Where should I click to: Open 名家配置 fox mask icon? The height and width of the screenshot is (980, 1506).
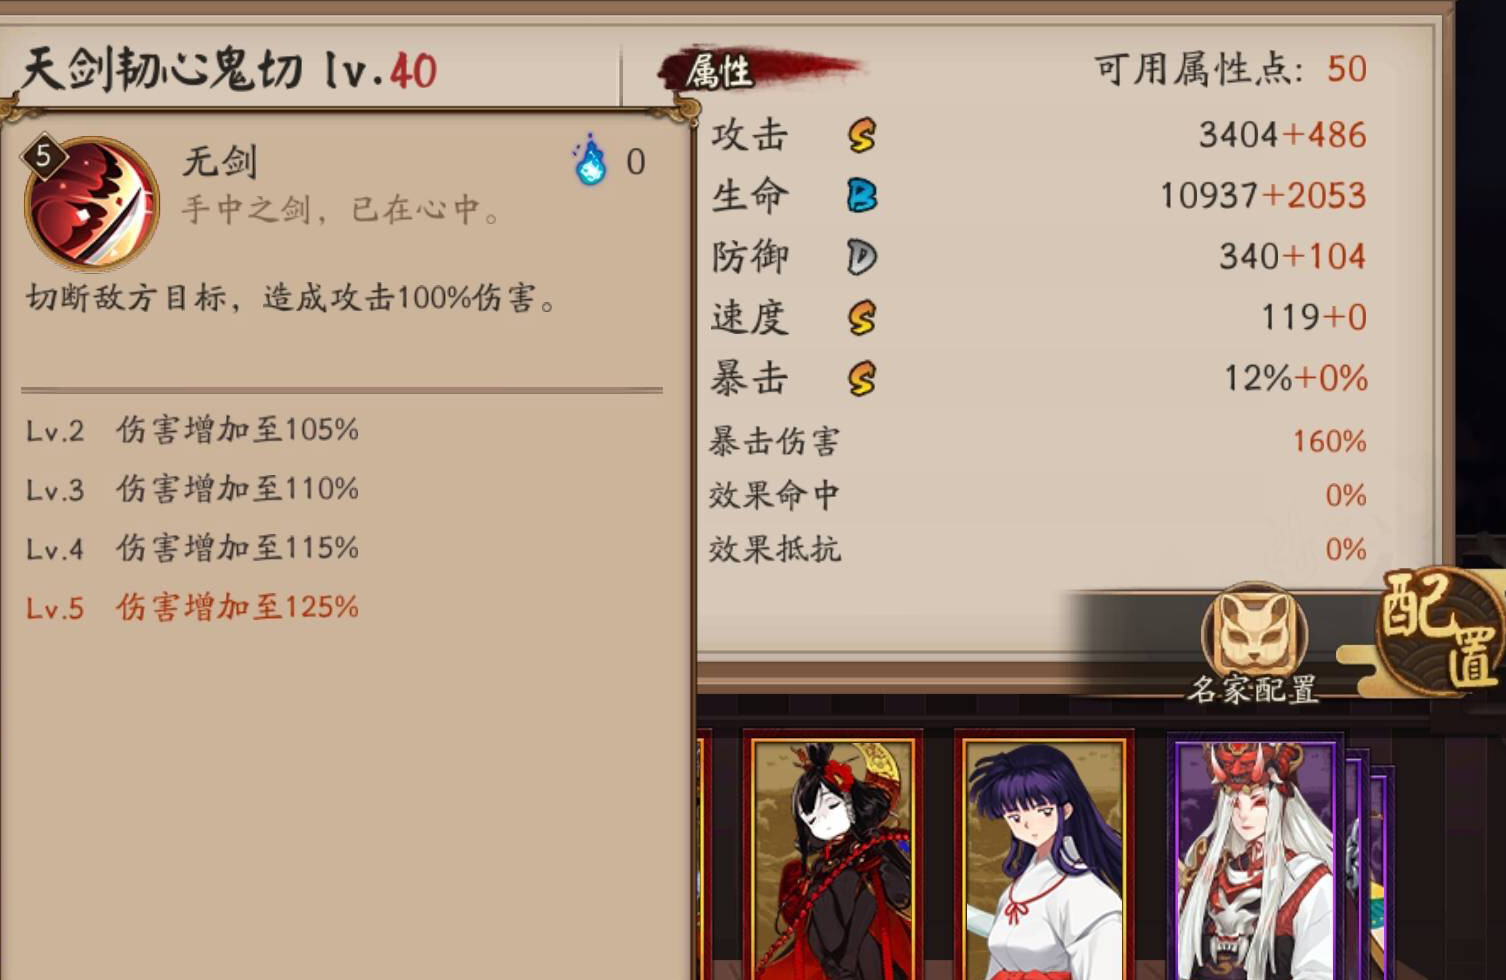(x=1254, y=632)
